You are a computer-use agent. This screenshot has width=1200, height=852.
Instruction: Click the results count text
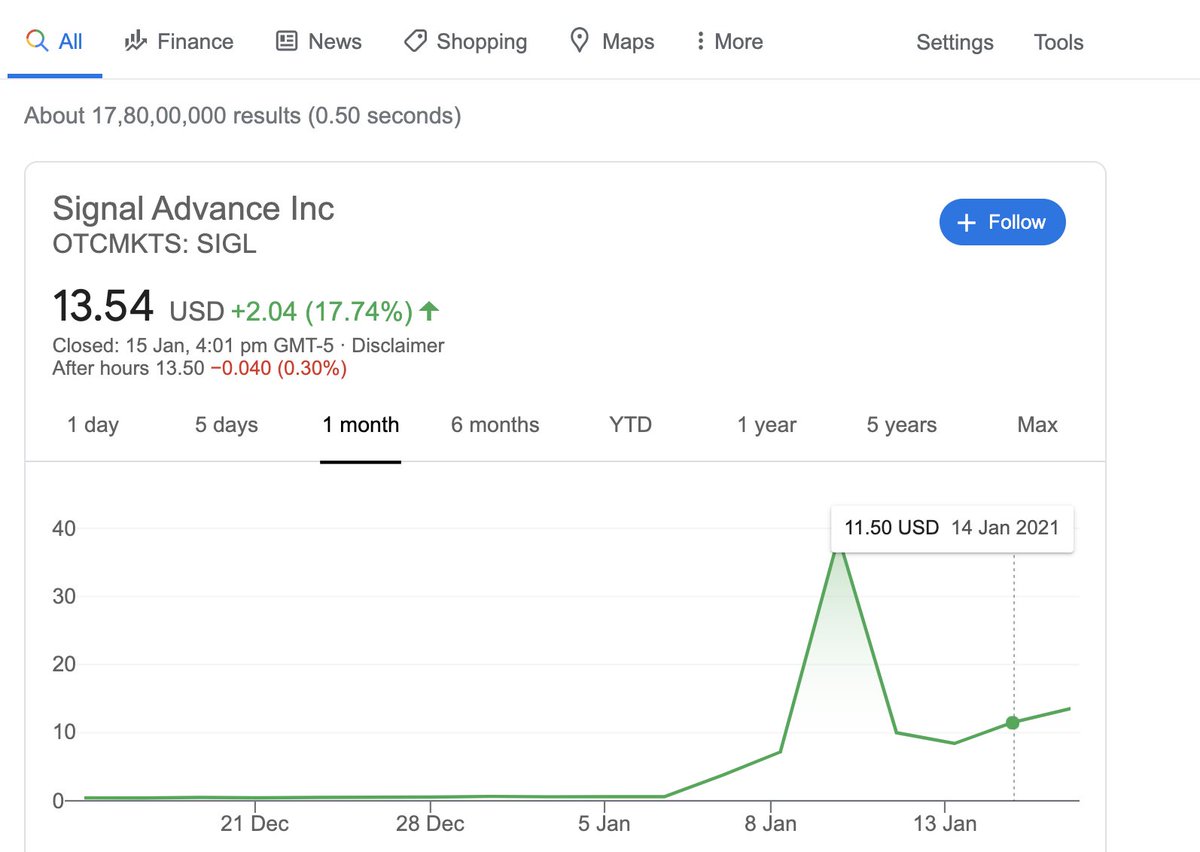click(243, 116)
